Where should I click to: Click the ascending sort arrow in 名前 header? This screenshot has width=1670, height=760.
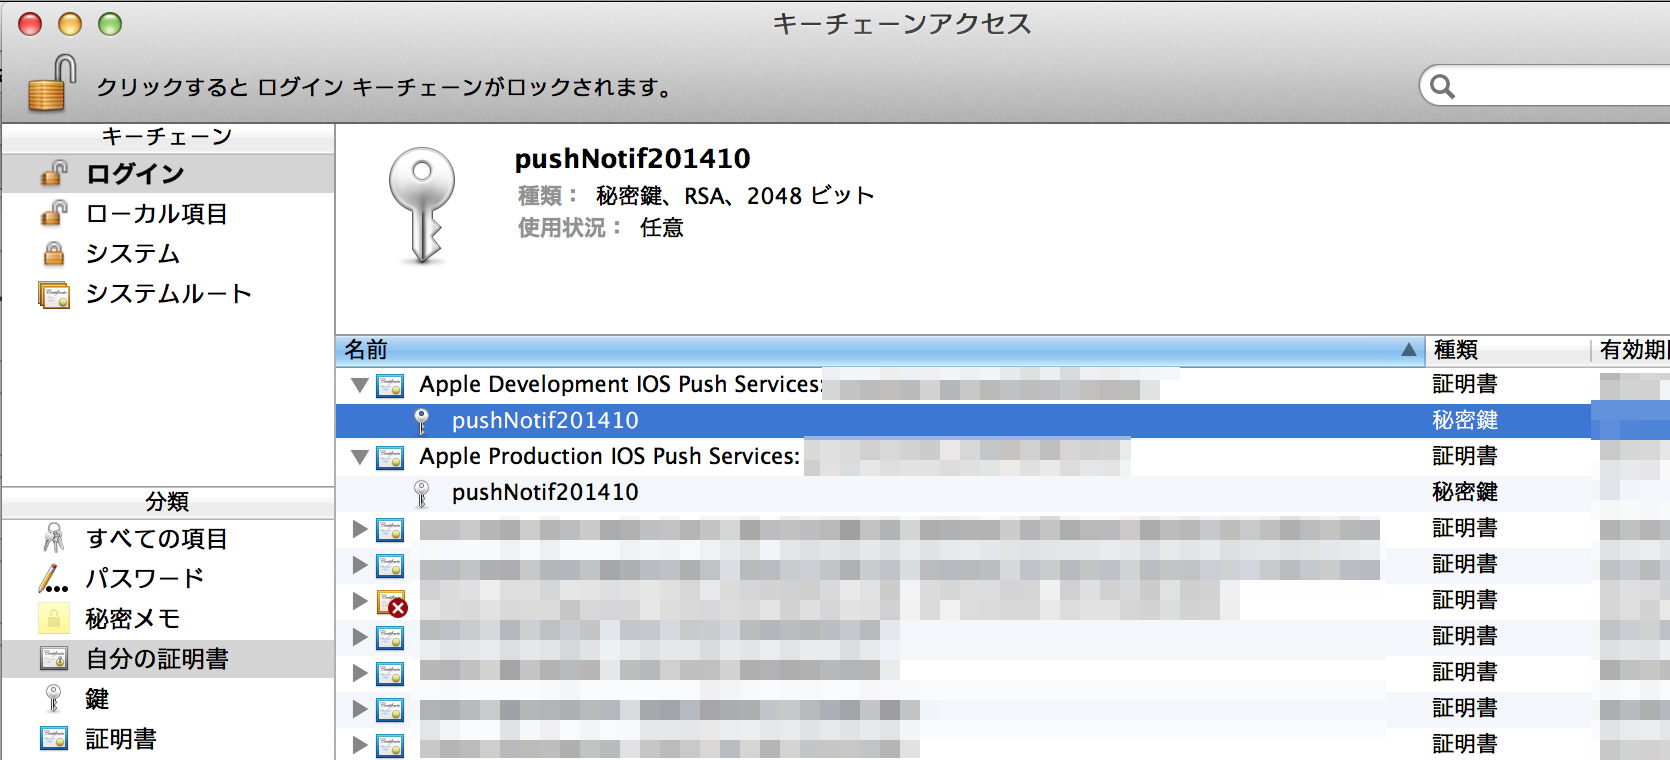tap(1408, 350)
